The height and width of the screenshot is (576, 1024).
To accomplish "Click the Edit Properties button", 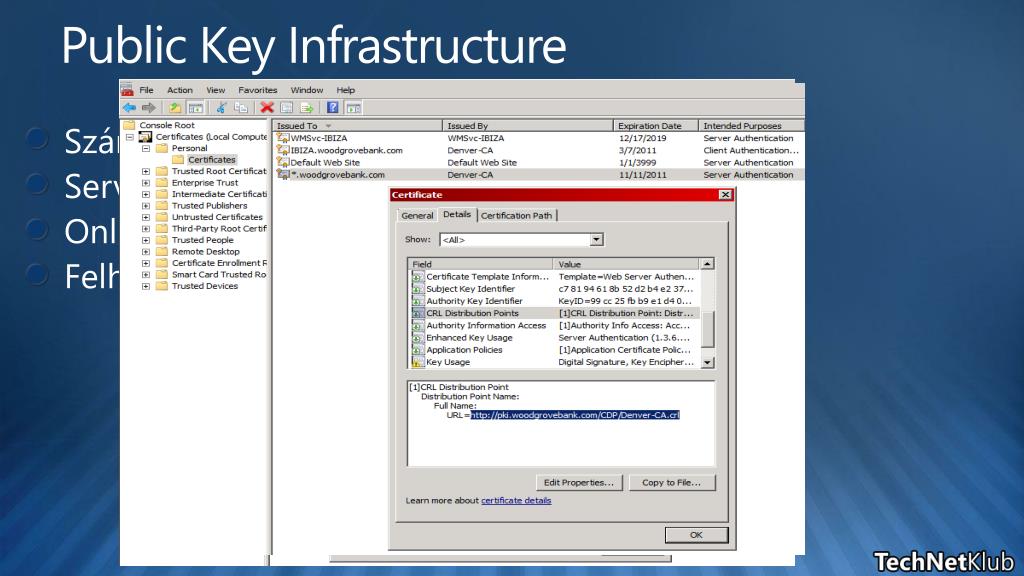I will coord(579,483).
